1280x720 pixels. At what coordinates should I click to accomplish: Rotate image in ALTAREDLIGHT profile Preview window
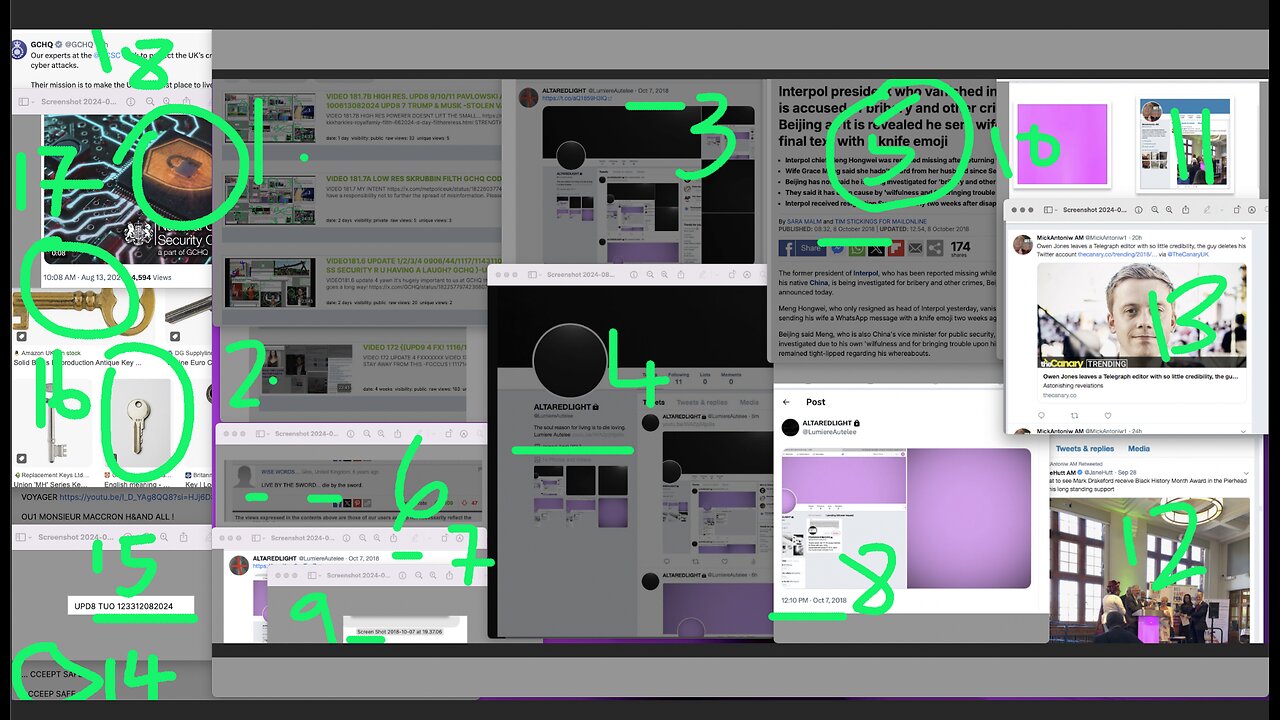click(x=732, y=275)
